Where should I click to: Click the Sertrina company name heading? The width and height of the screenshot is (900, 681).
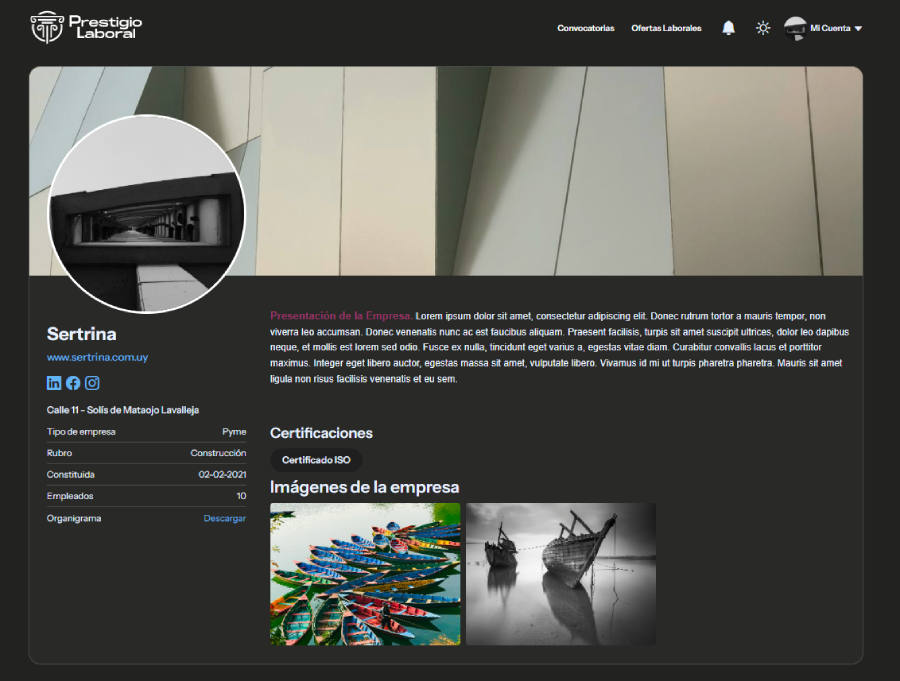pos(82,334)
